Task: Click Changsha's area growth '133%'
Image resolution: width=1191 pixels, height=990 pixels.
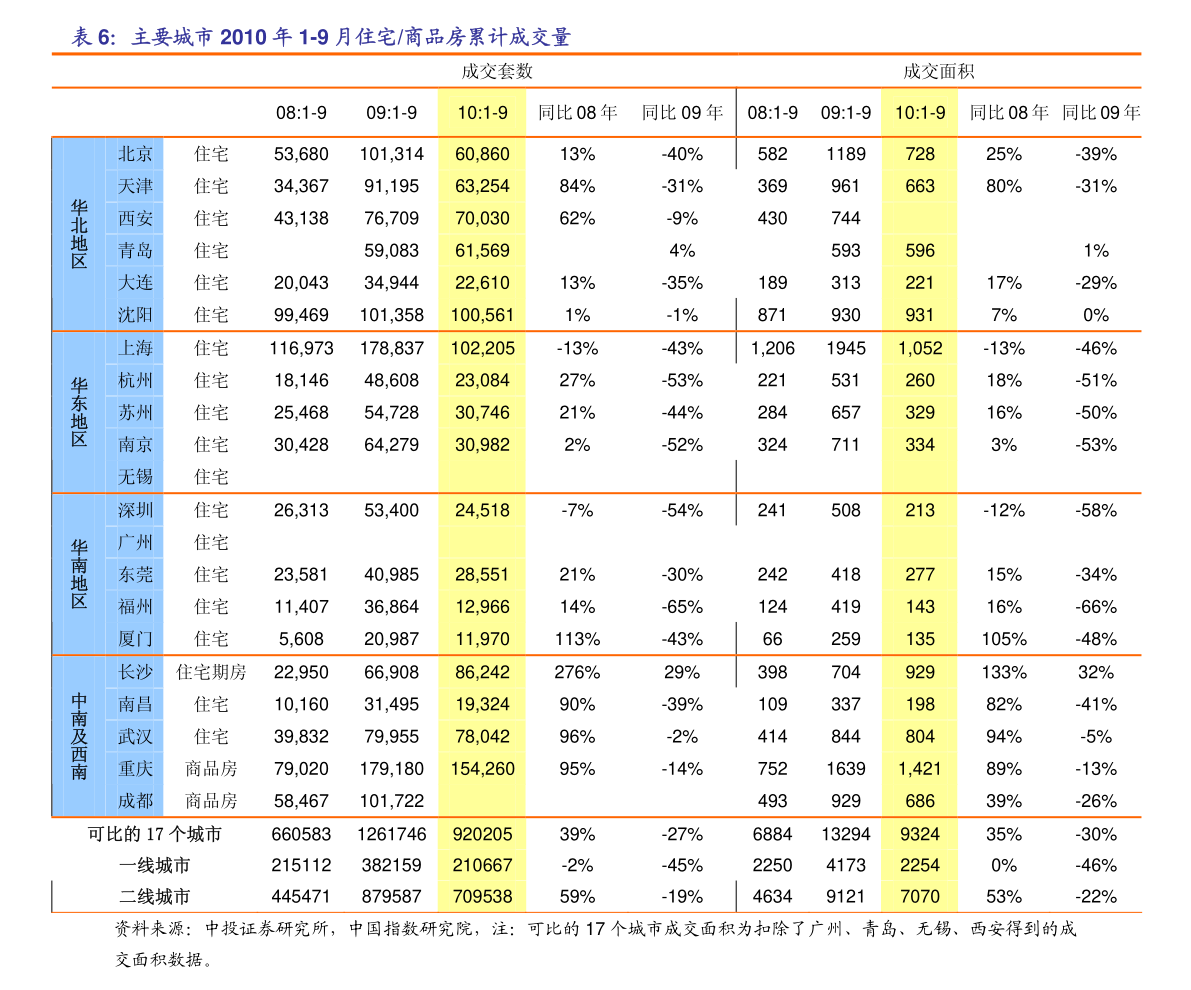Action: 1004,672
